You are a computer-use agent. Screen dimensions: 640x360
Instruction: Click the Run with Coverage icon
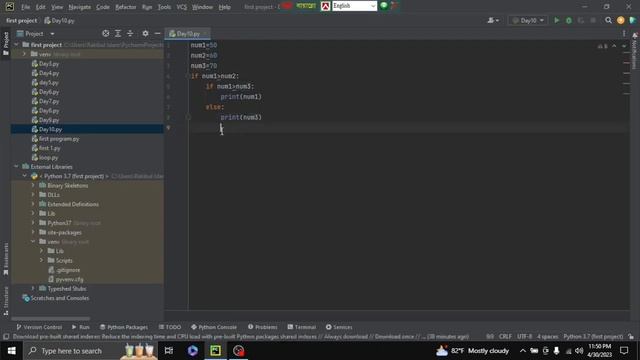(x=581, y=20)
